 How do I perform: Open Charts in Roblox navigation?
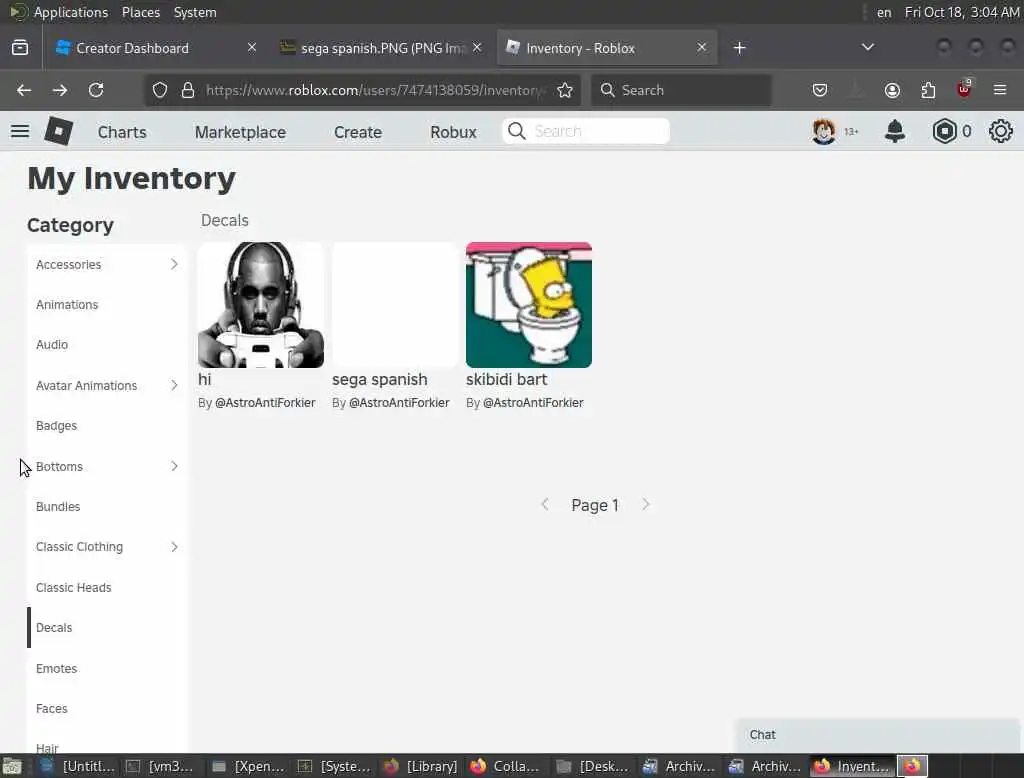(122, 132)
